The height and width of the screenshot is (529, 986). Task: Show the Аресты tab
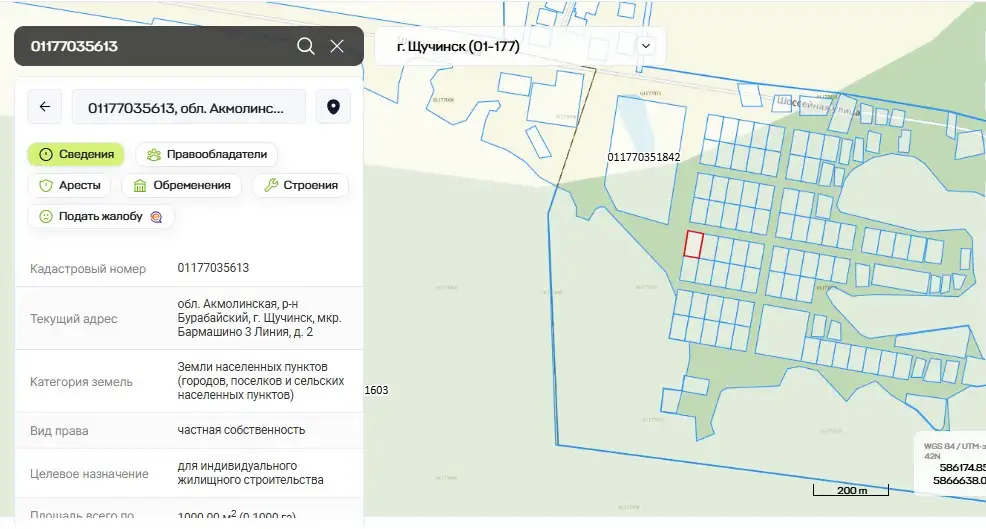click(x=69, y=185)
